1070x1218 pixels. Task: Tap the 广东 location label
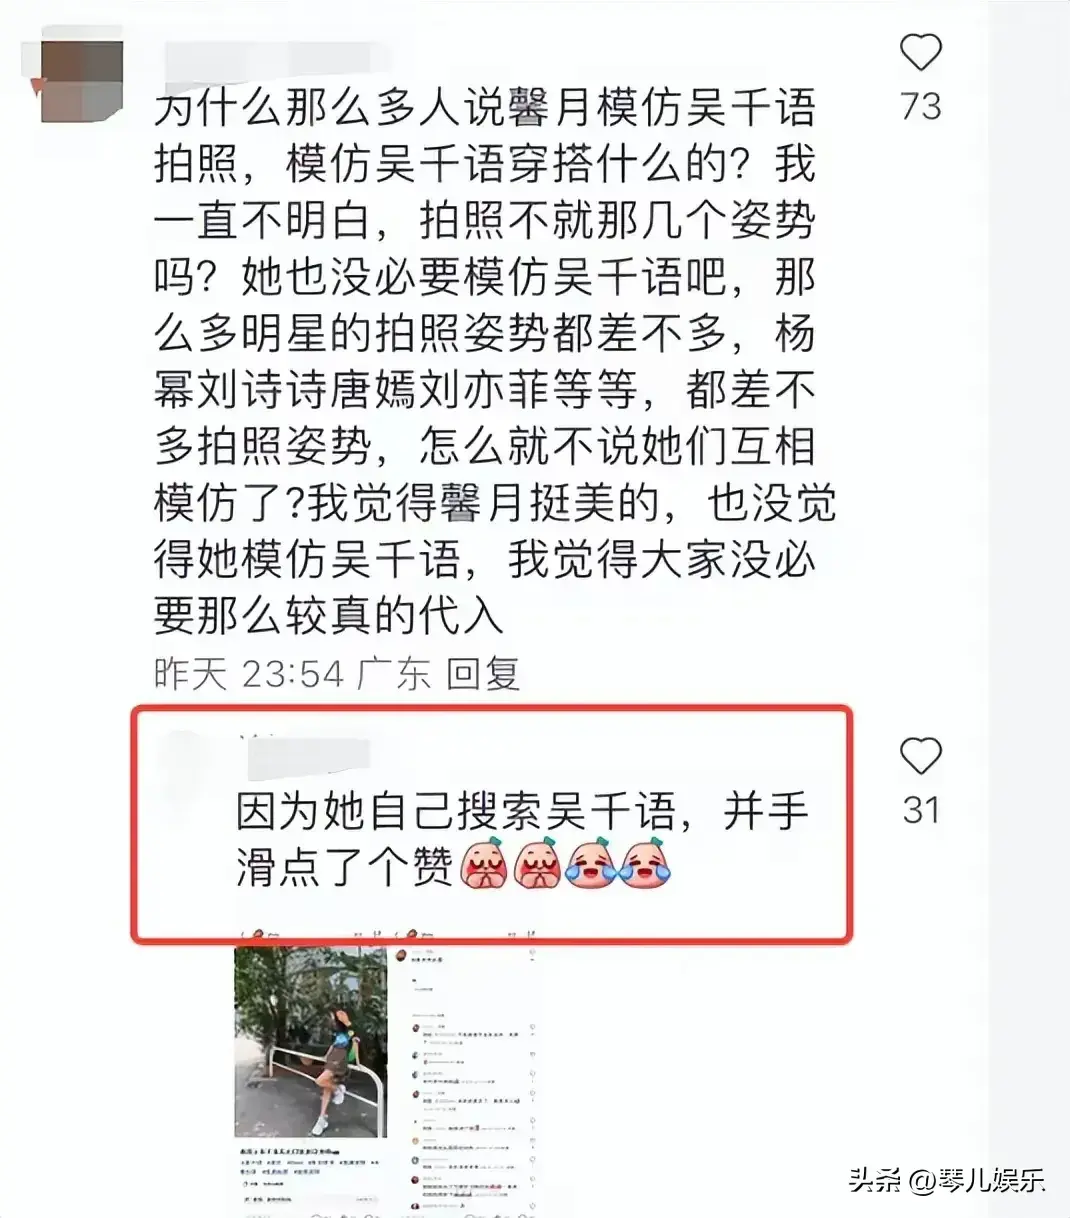394,673
